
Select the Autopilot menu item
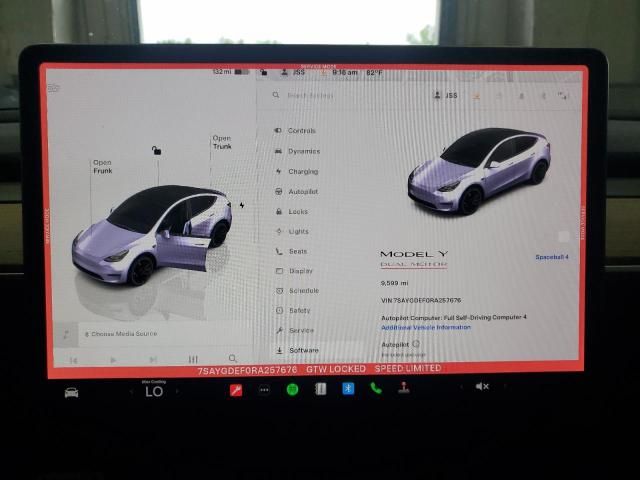[x=302, y=191]
